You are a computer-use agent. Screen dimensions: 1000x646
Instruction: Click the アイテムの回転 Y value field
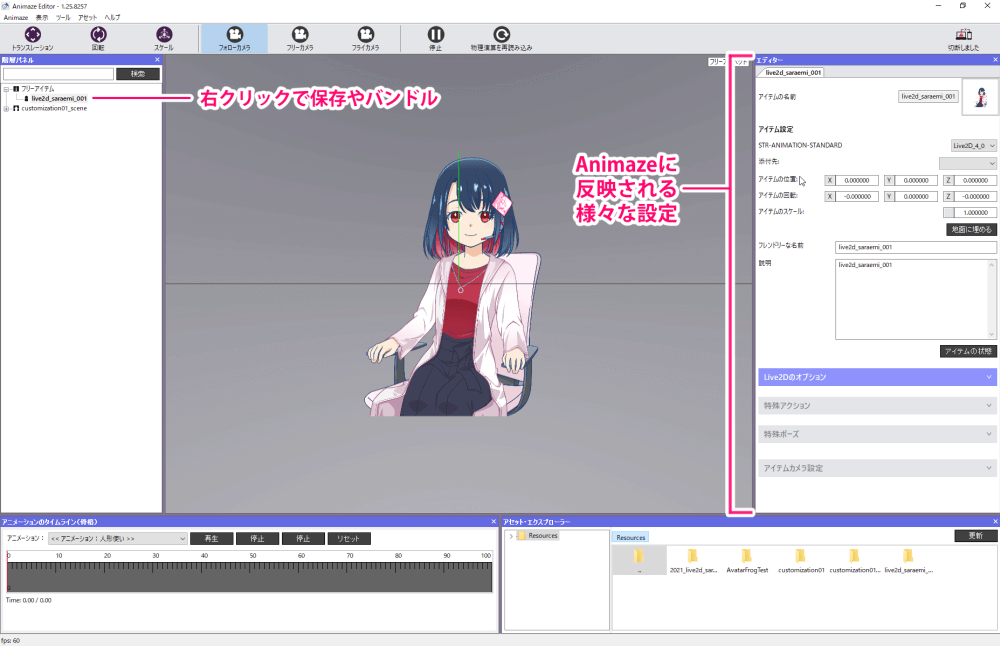(916, 196)
